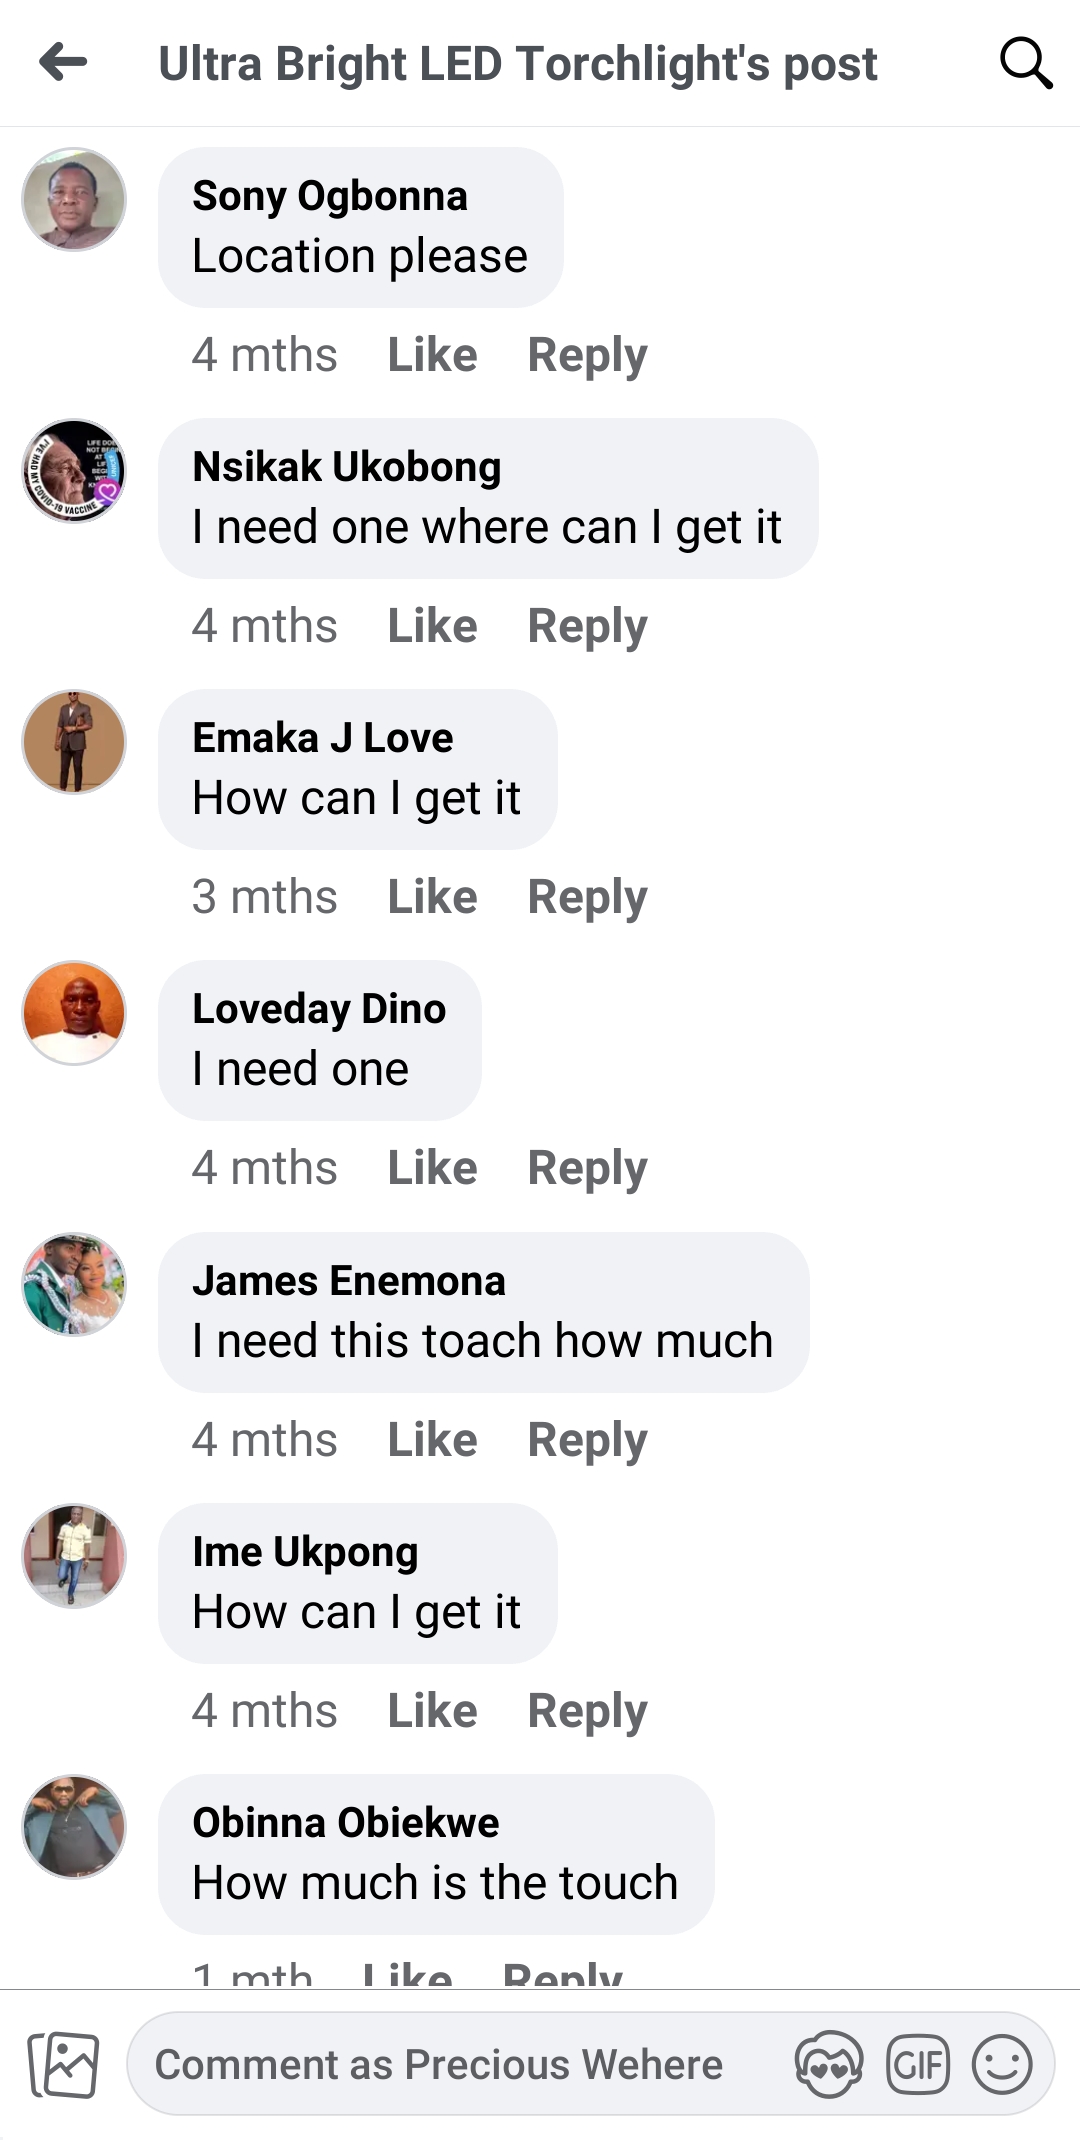This screenshot has width=1080, height=2140.
Task: Open Sony Ogbonna's profile picture
Action: pos(74,200)
